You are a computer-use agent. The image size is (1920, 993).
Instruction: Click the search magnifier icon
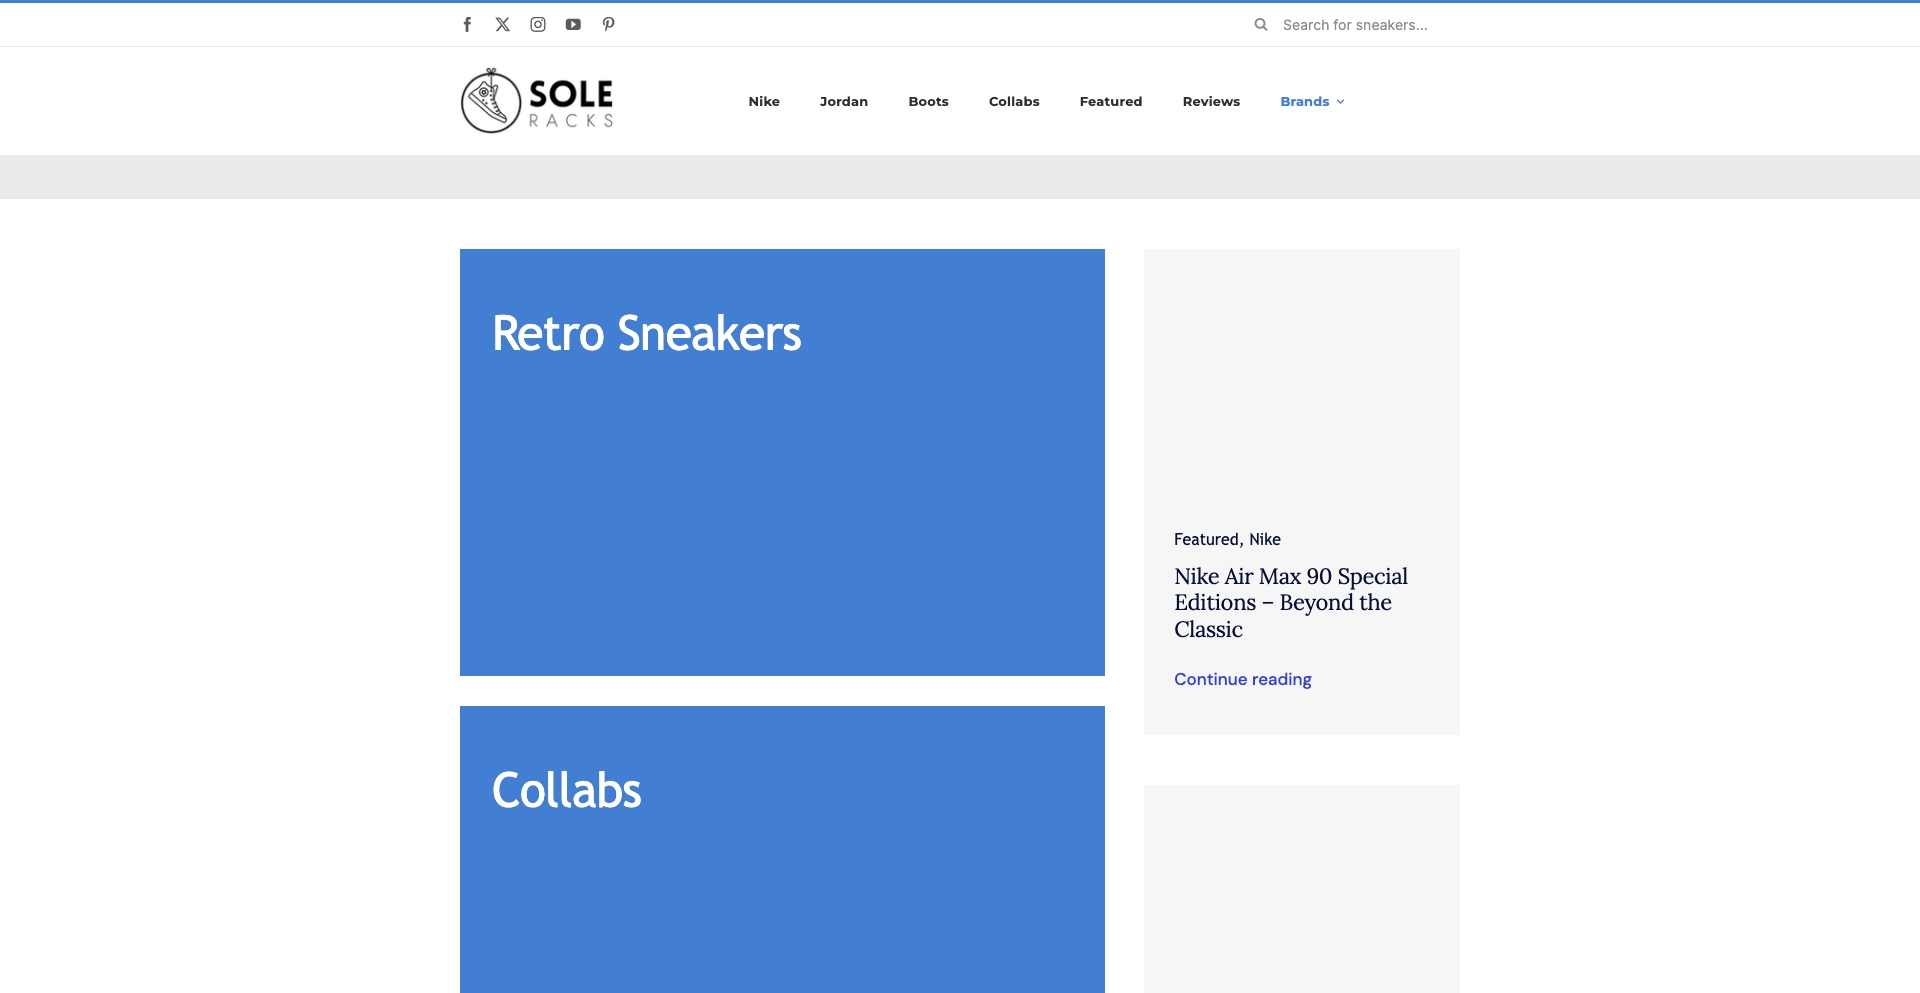click(1260, 24)
